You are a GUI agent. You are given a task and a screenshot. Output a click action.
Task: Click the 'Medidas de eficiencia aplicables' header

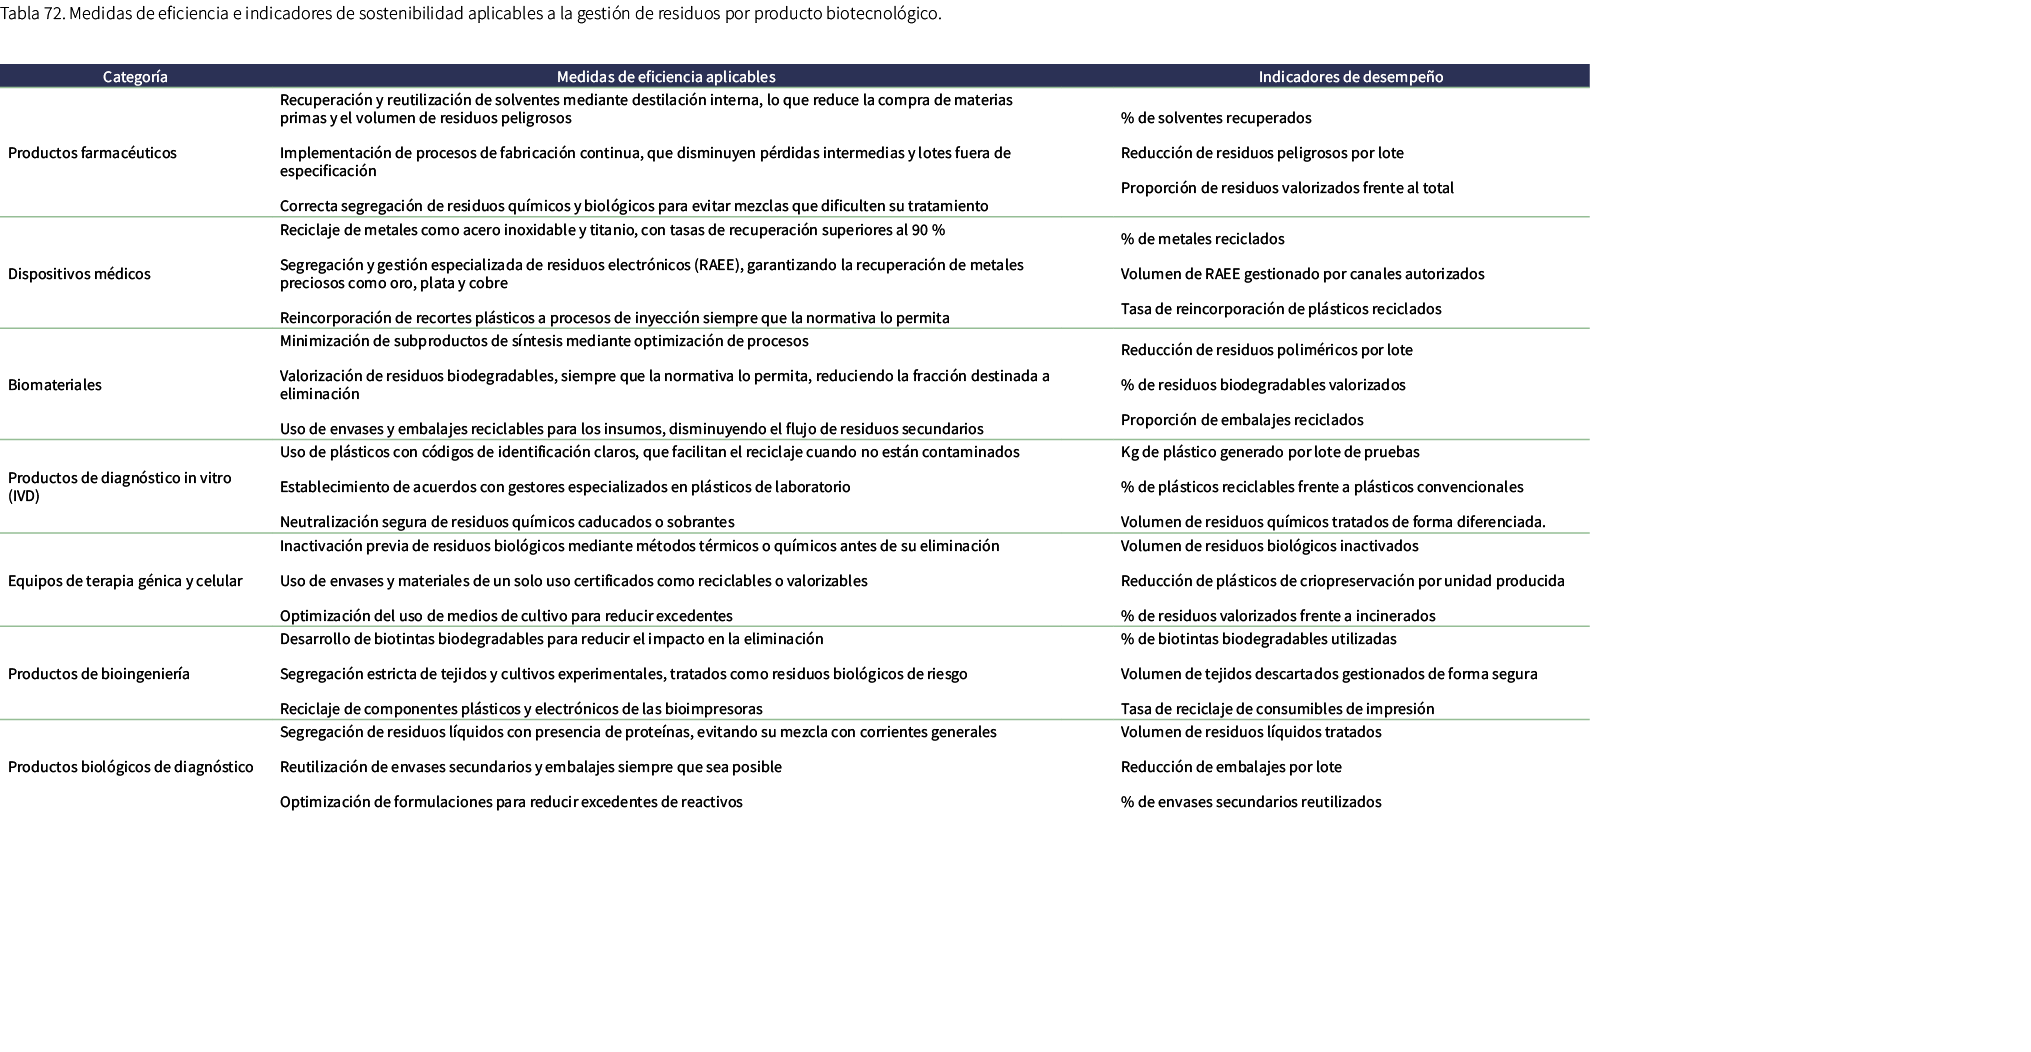pos(665,77)
